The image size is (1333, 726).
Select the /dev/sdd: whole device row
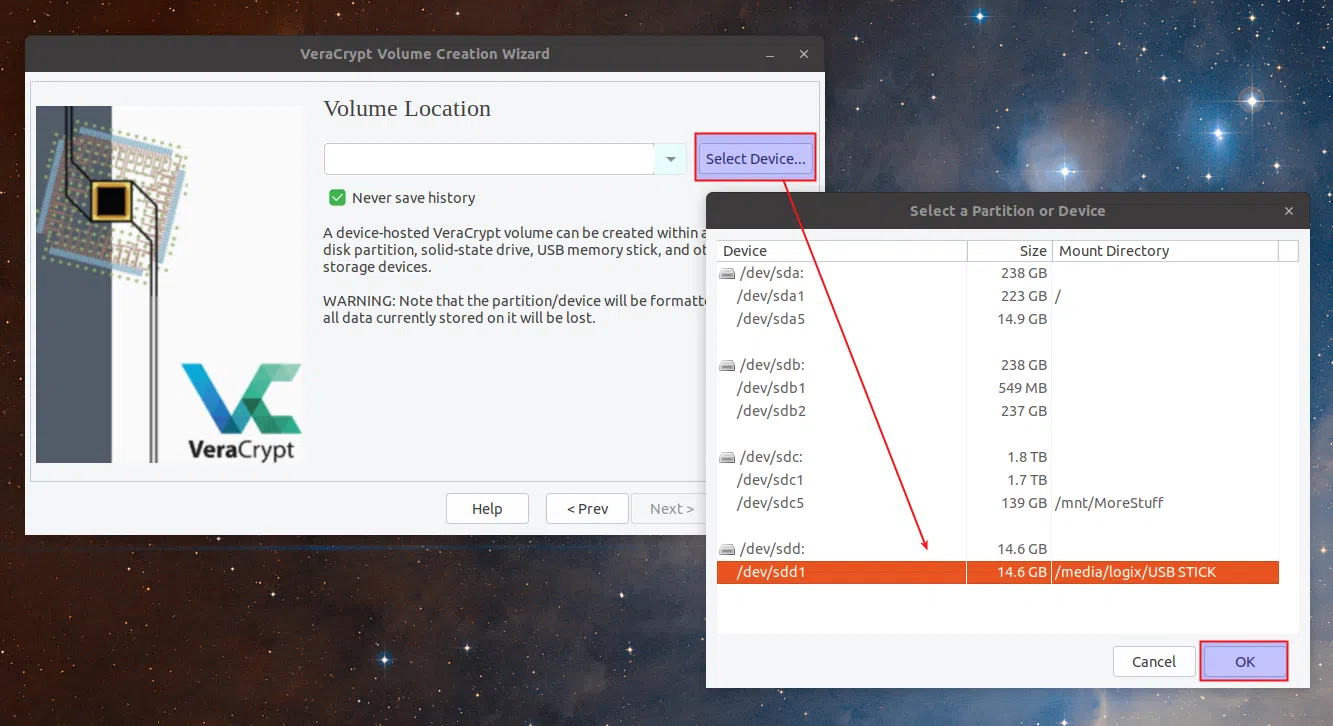pyautogui.click(x=998, y=549)
